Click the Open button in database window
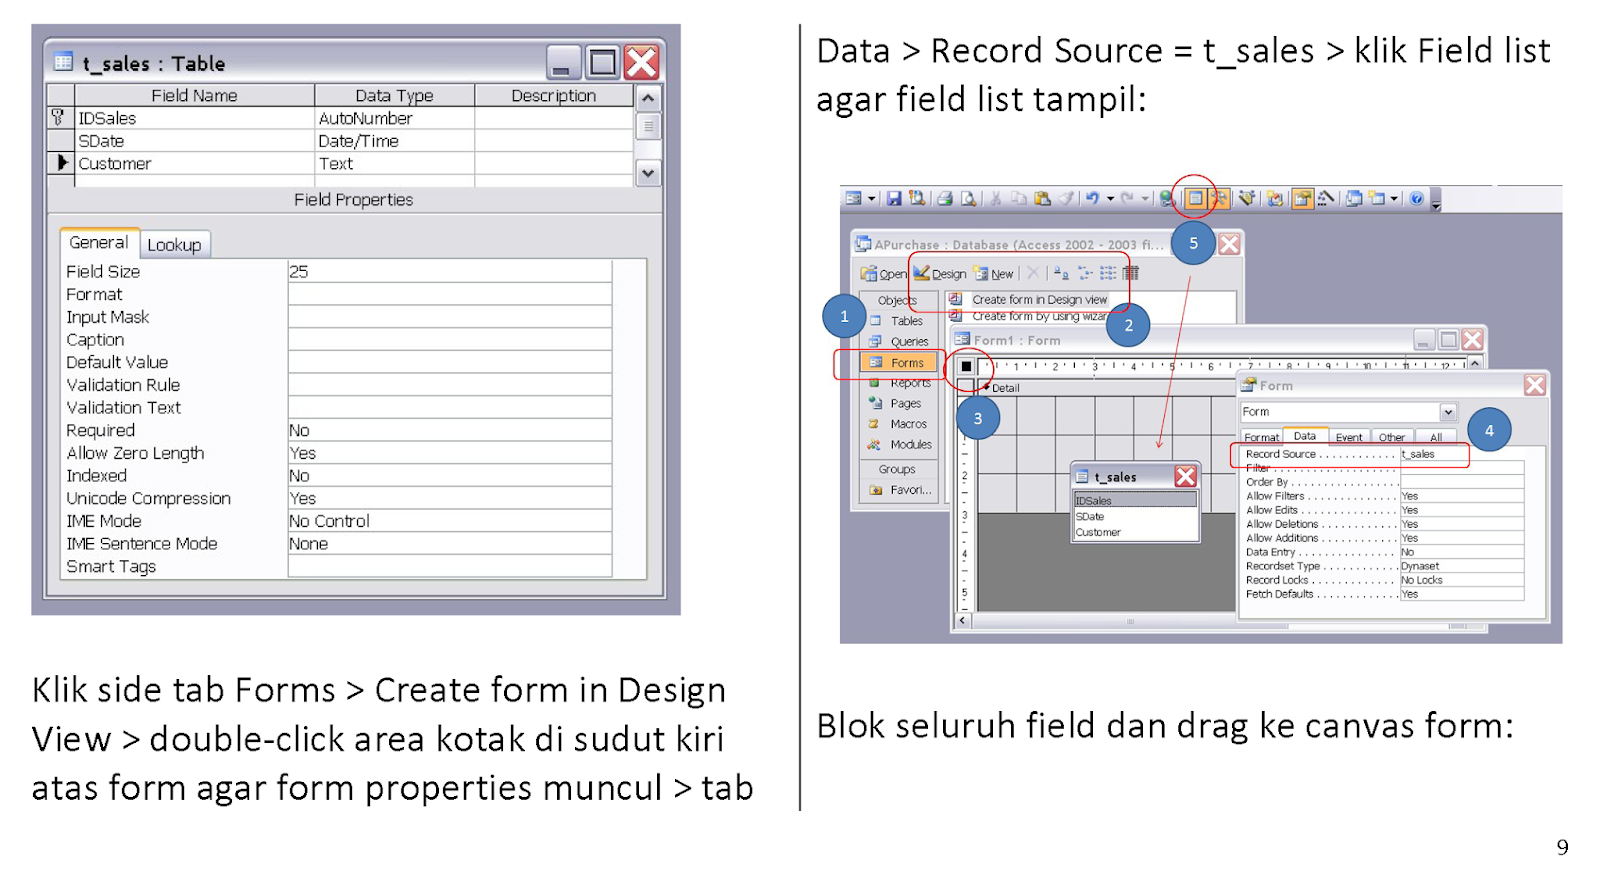Image resolution: width=1600 pixels, height=882 pixels. tap(884, 273)
